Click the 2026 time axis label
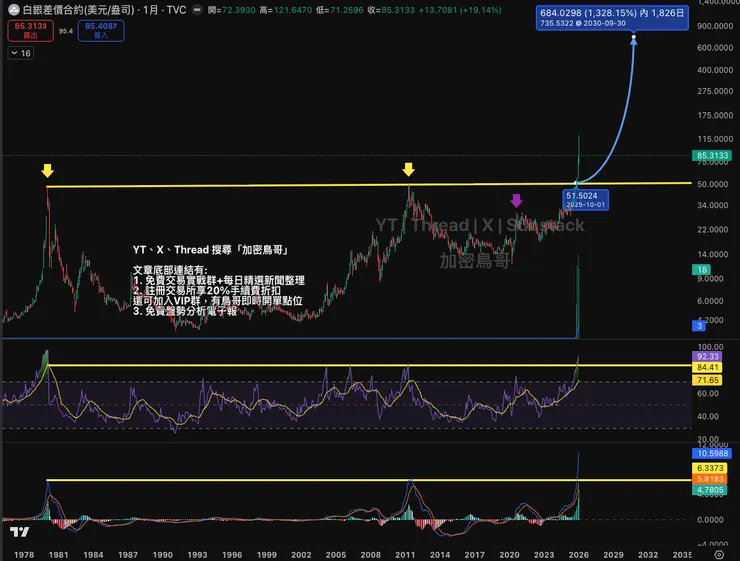The height and width of the screenshot is (561, 740). (x=579, y=555)
